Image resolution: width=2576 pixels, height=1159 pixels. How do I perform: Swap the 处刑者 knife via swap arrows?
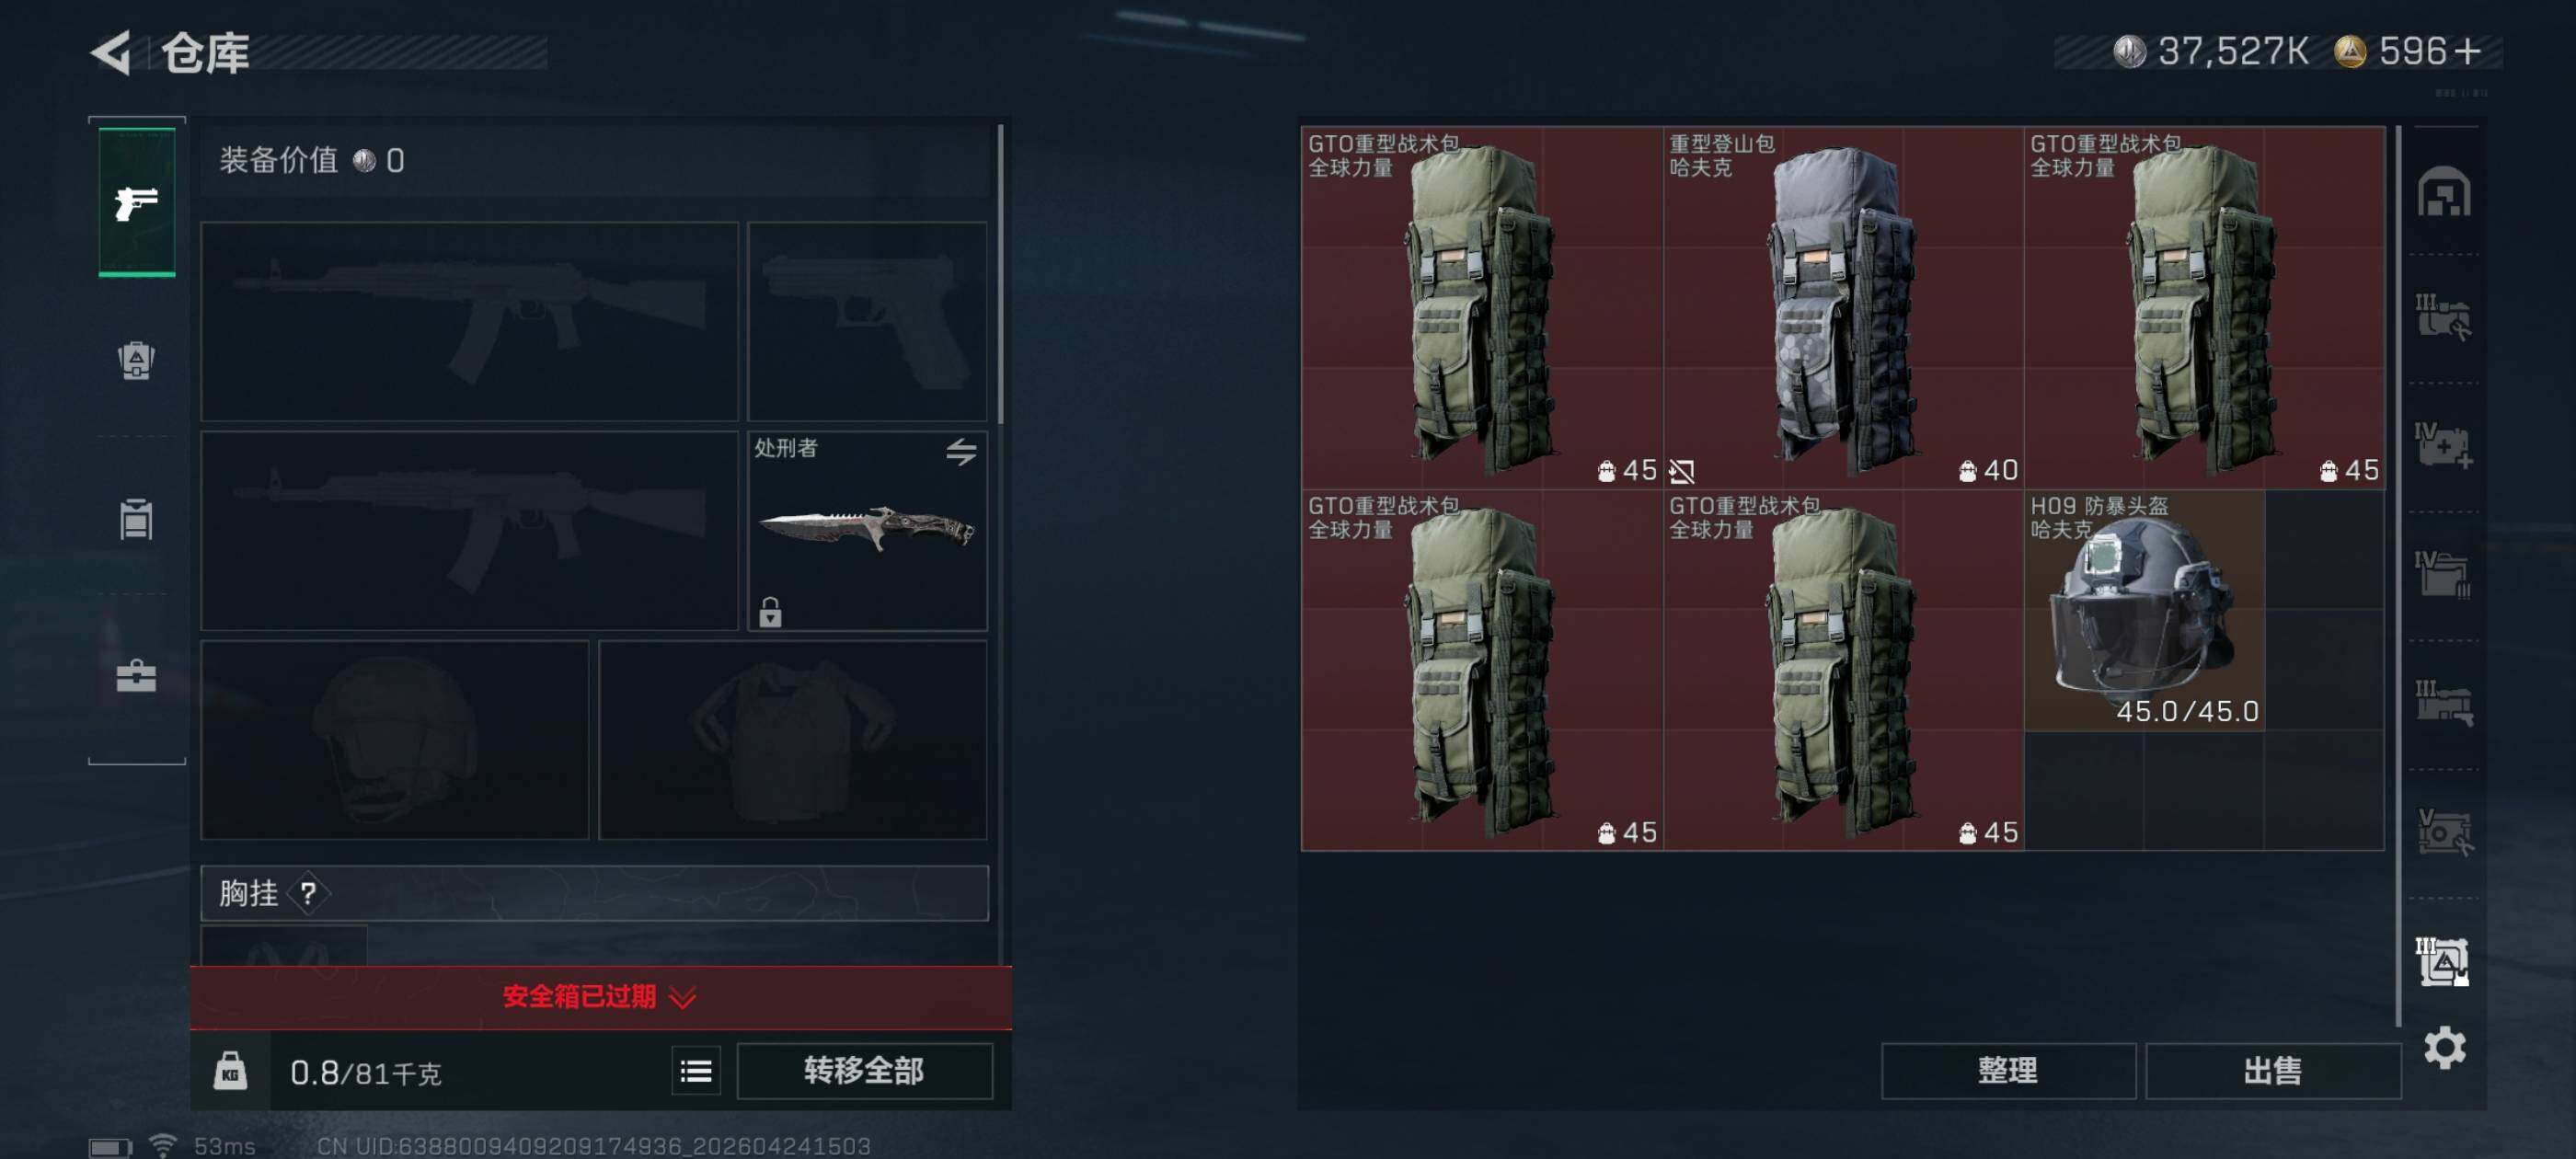tap(961, 452)
